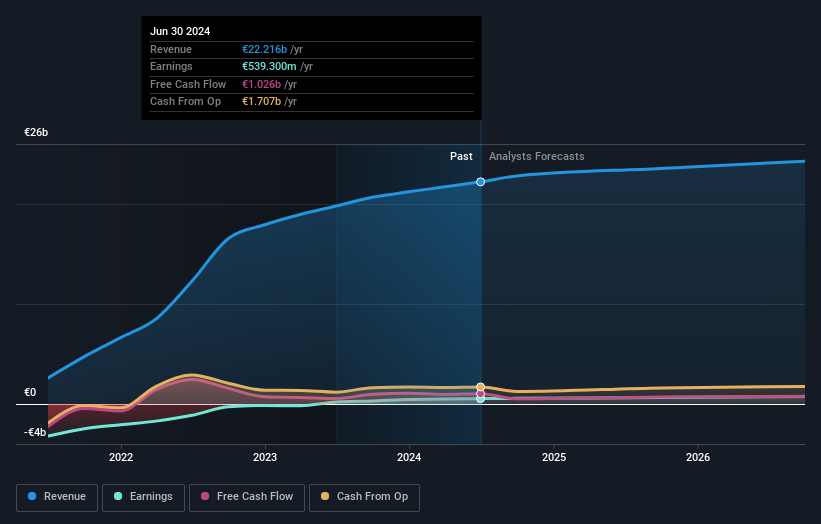Screen dimensions: 821x524
Task: Toggle the Cash From Op legend button
Action: point(364,497)
